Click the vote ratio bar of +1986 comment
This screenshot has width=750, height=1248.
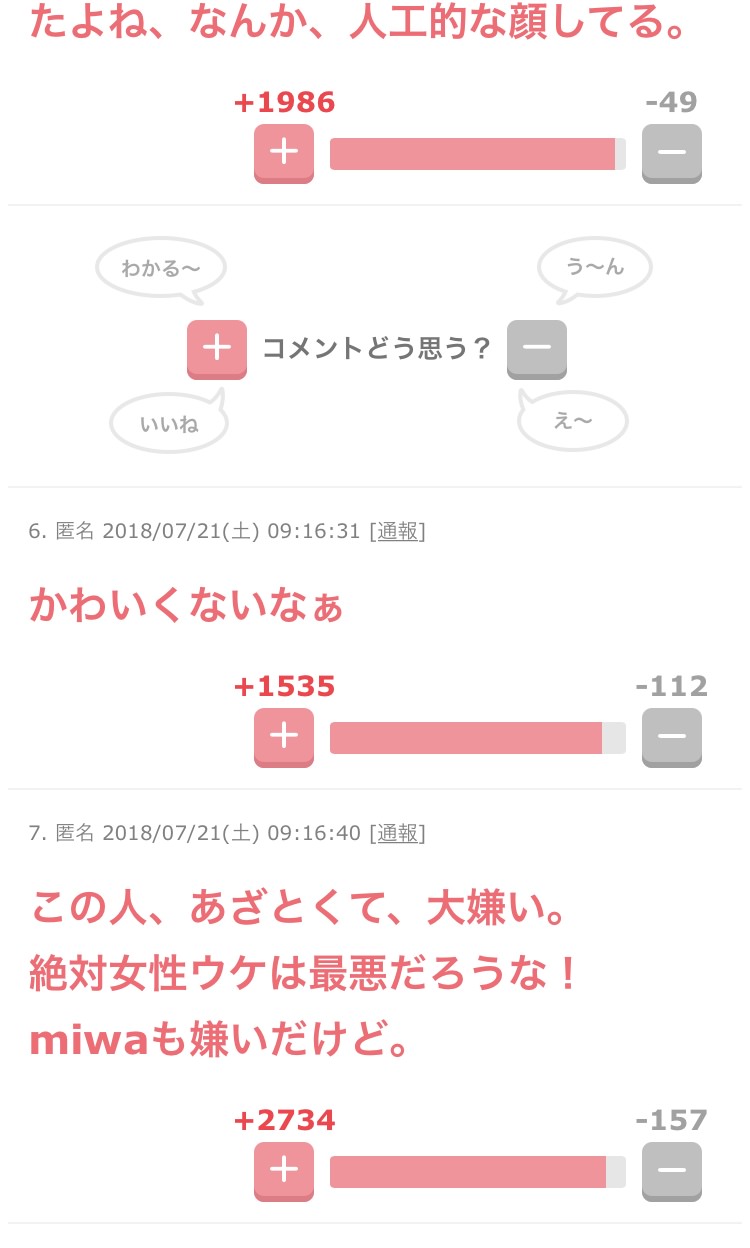tap(478, 154)
